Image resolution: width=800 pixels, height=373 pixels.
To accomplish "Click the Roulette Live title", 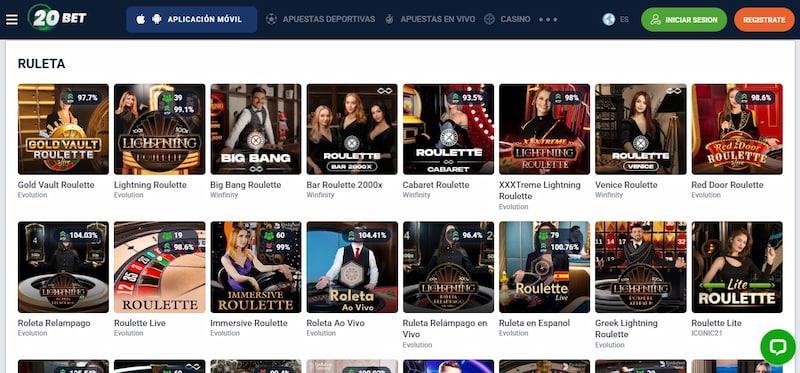I will tap(140, 323).
